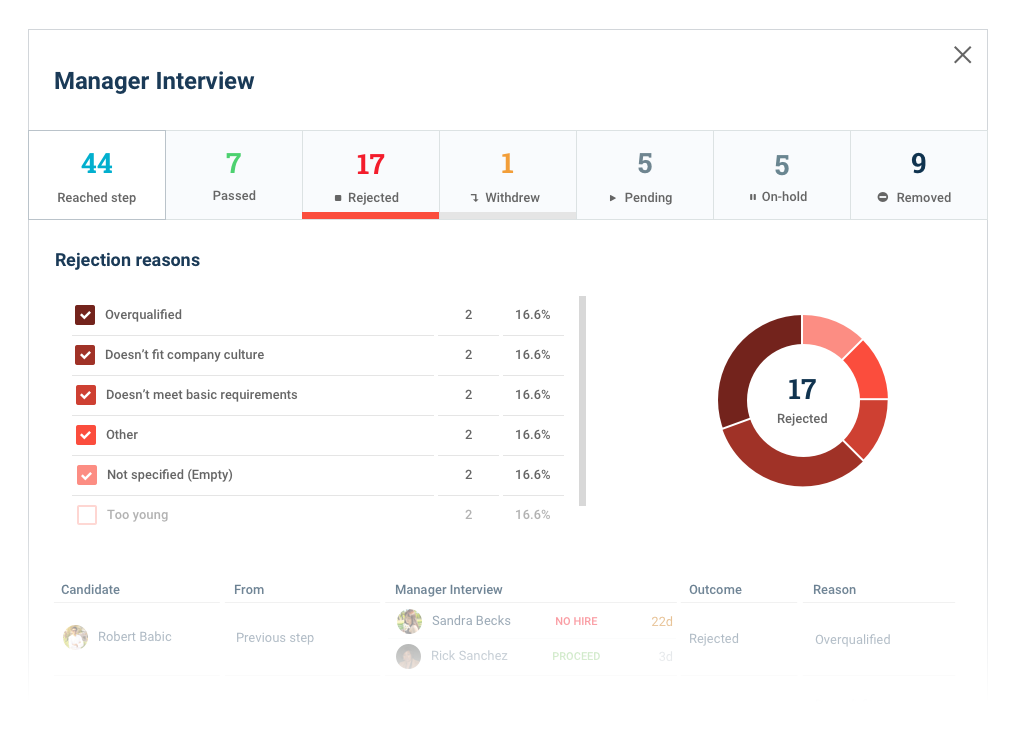Image resolution: width=1014 pixels, height=744 pixels.
Task: Switch to the Reached step tab
Action: [x=97, y=175]
